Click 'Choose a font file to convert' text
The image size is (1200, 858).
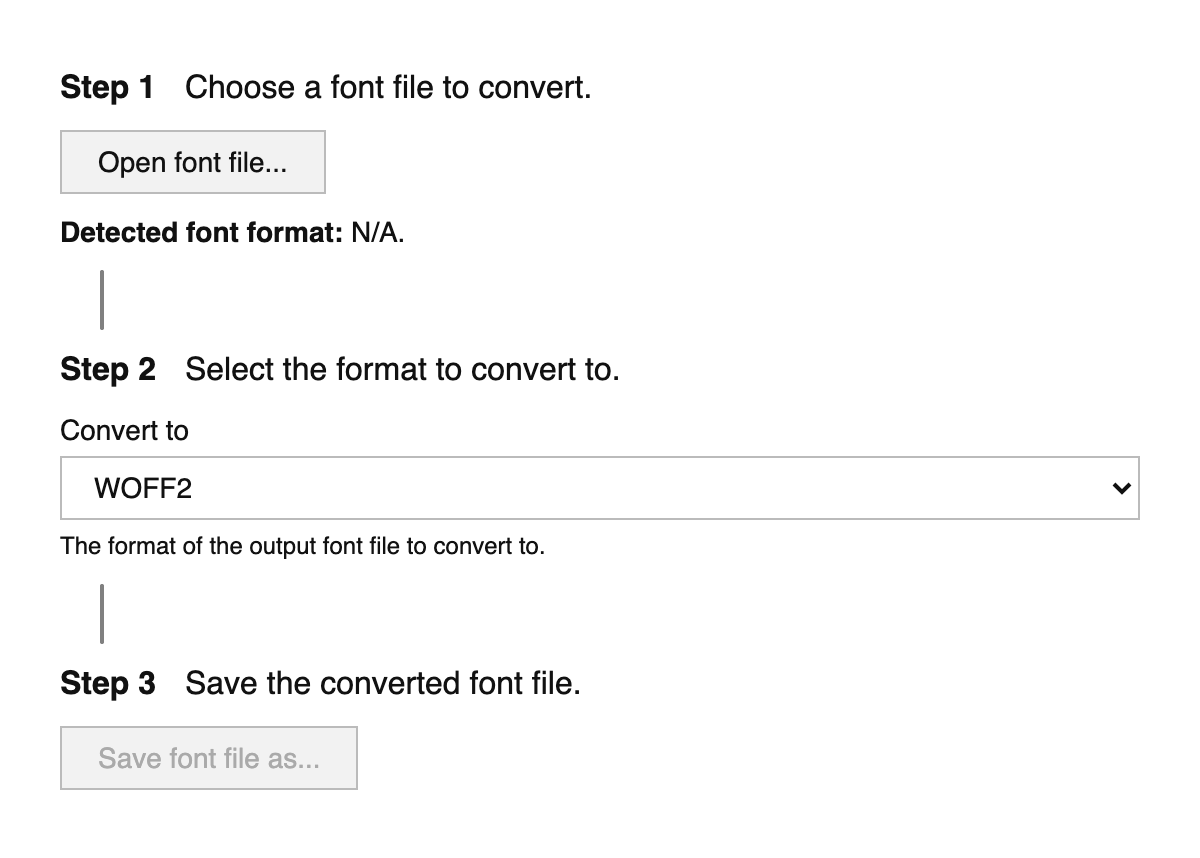point(388,88)
